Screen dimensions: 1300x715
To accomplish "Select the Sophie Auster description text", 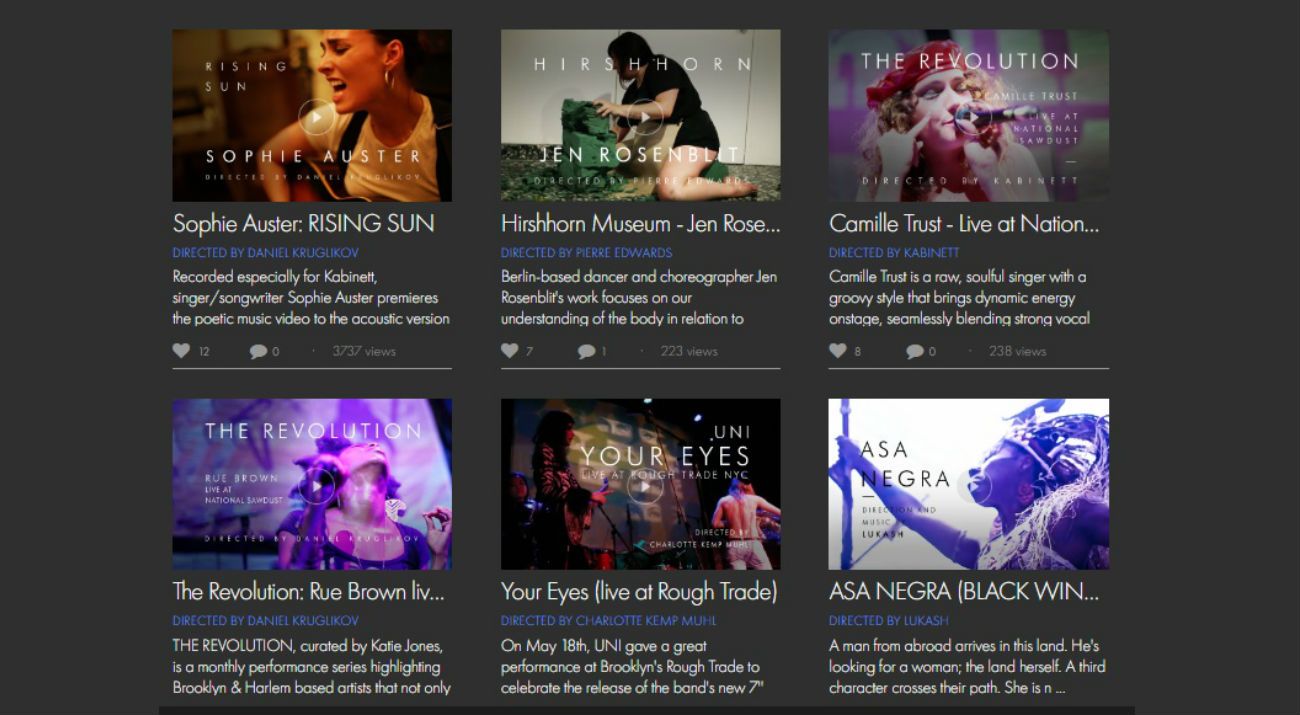I will [311, 297].
